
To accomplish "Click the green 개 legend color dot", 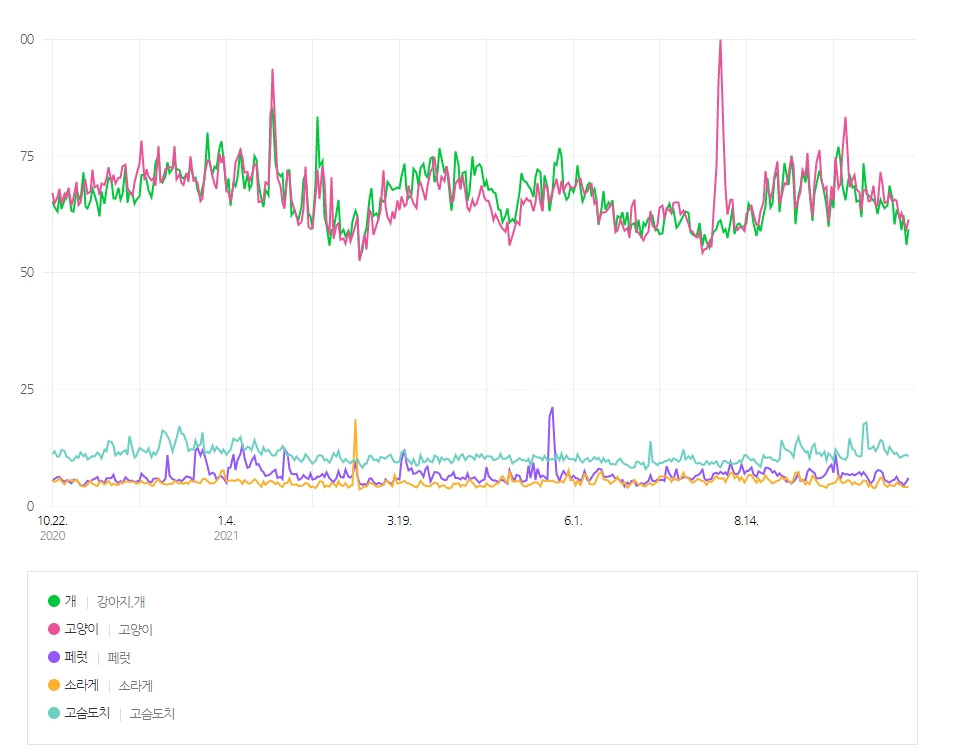I will (x=54, y=601).
